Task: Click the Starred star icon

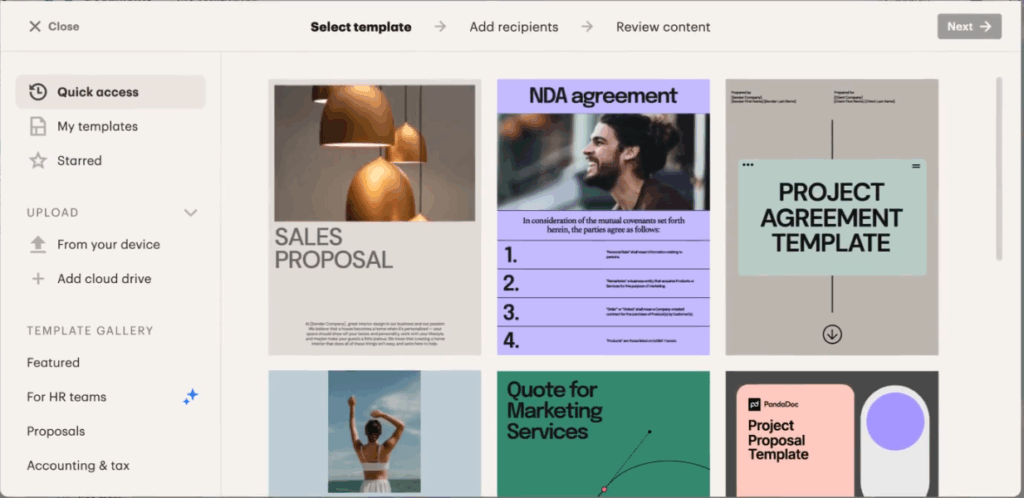Action: tap(38, 161)
